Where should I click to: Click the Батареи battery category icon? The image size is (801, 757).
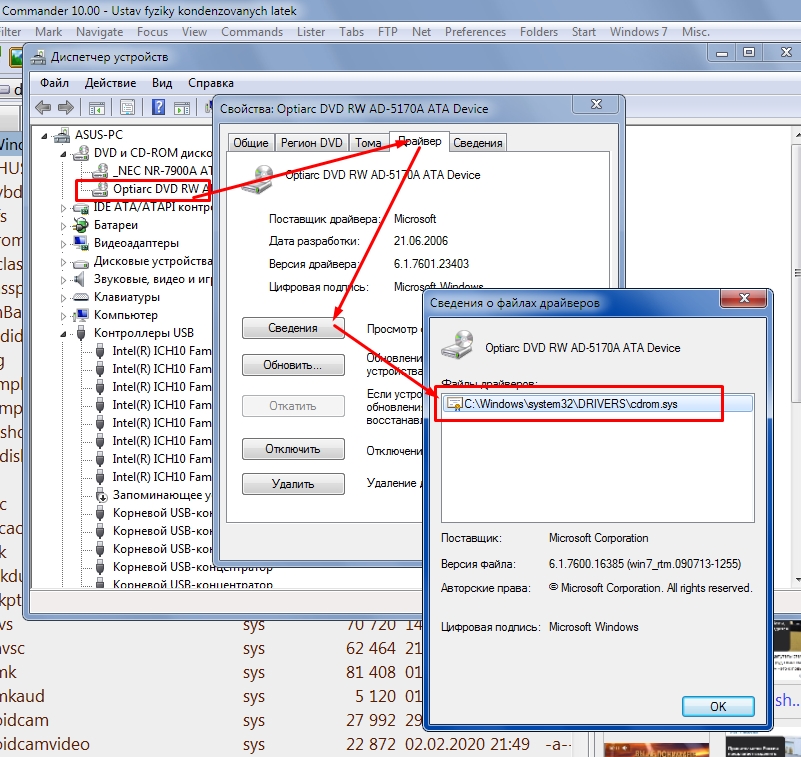point(80,225)
